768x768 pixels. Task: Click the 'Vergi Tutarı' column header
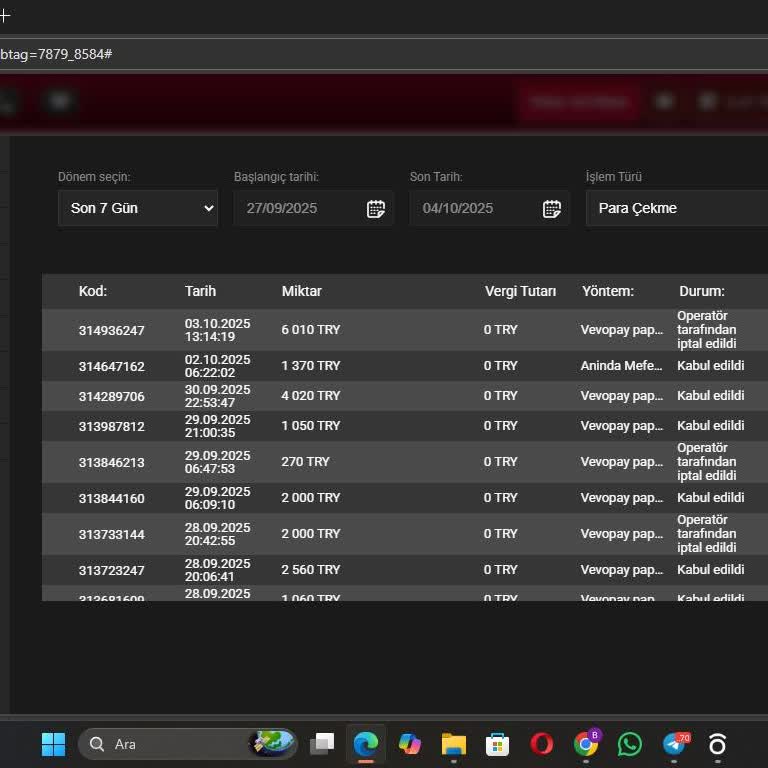pos(520,291)
